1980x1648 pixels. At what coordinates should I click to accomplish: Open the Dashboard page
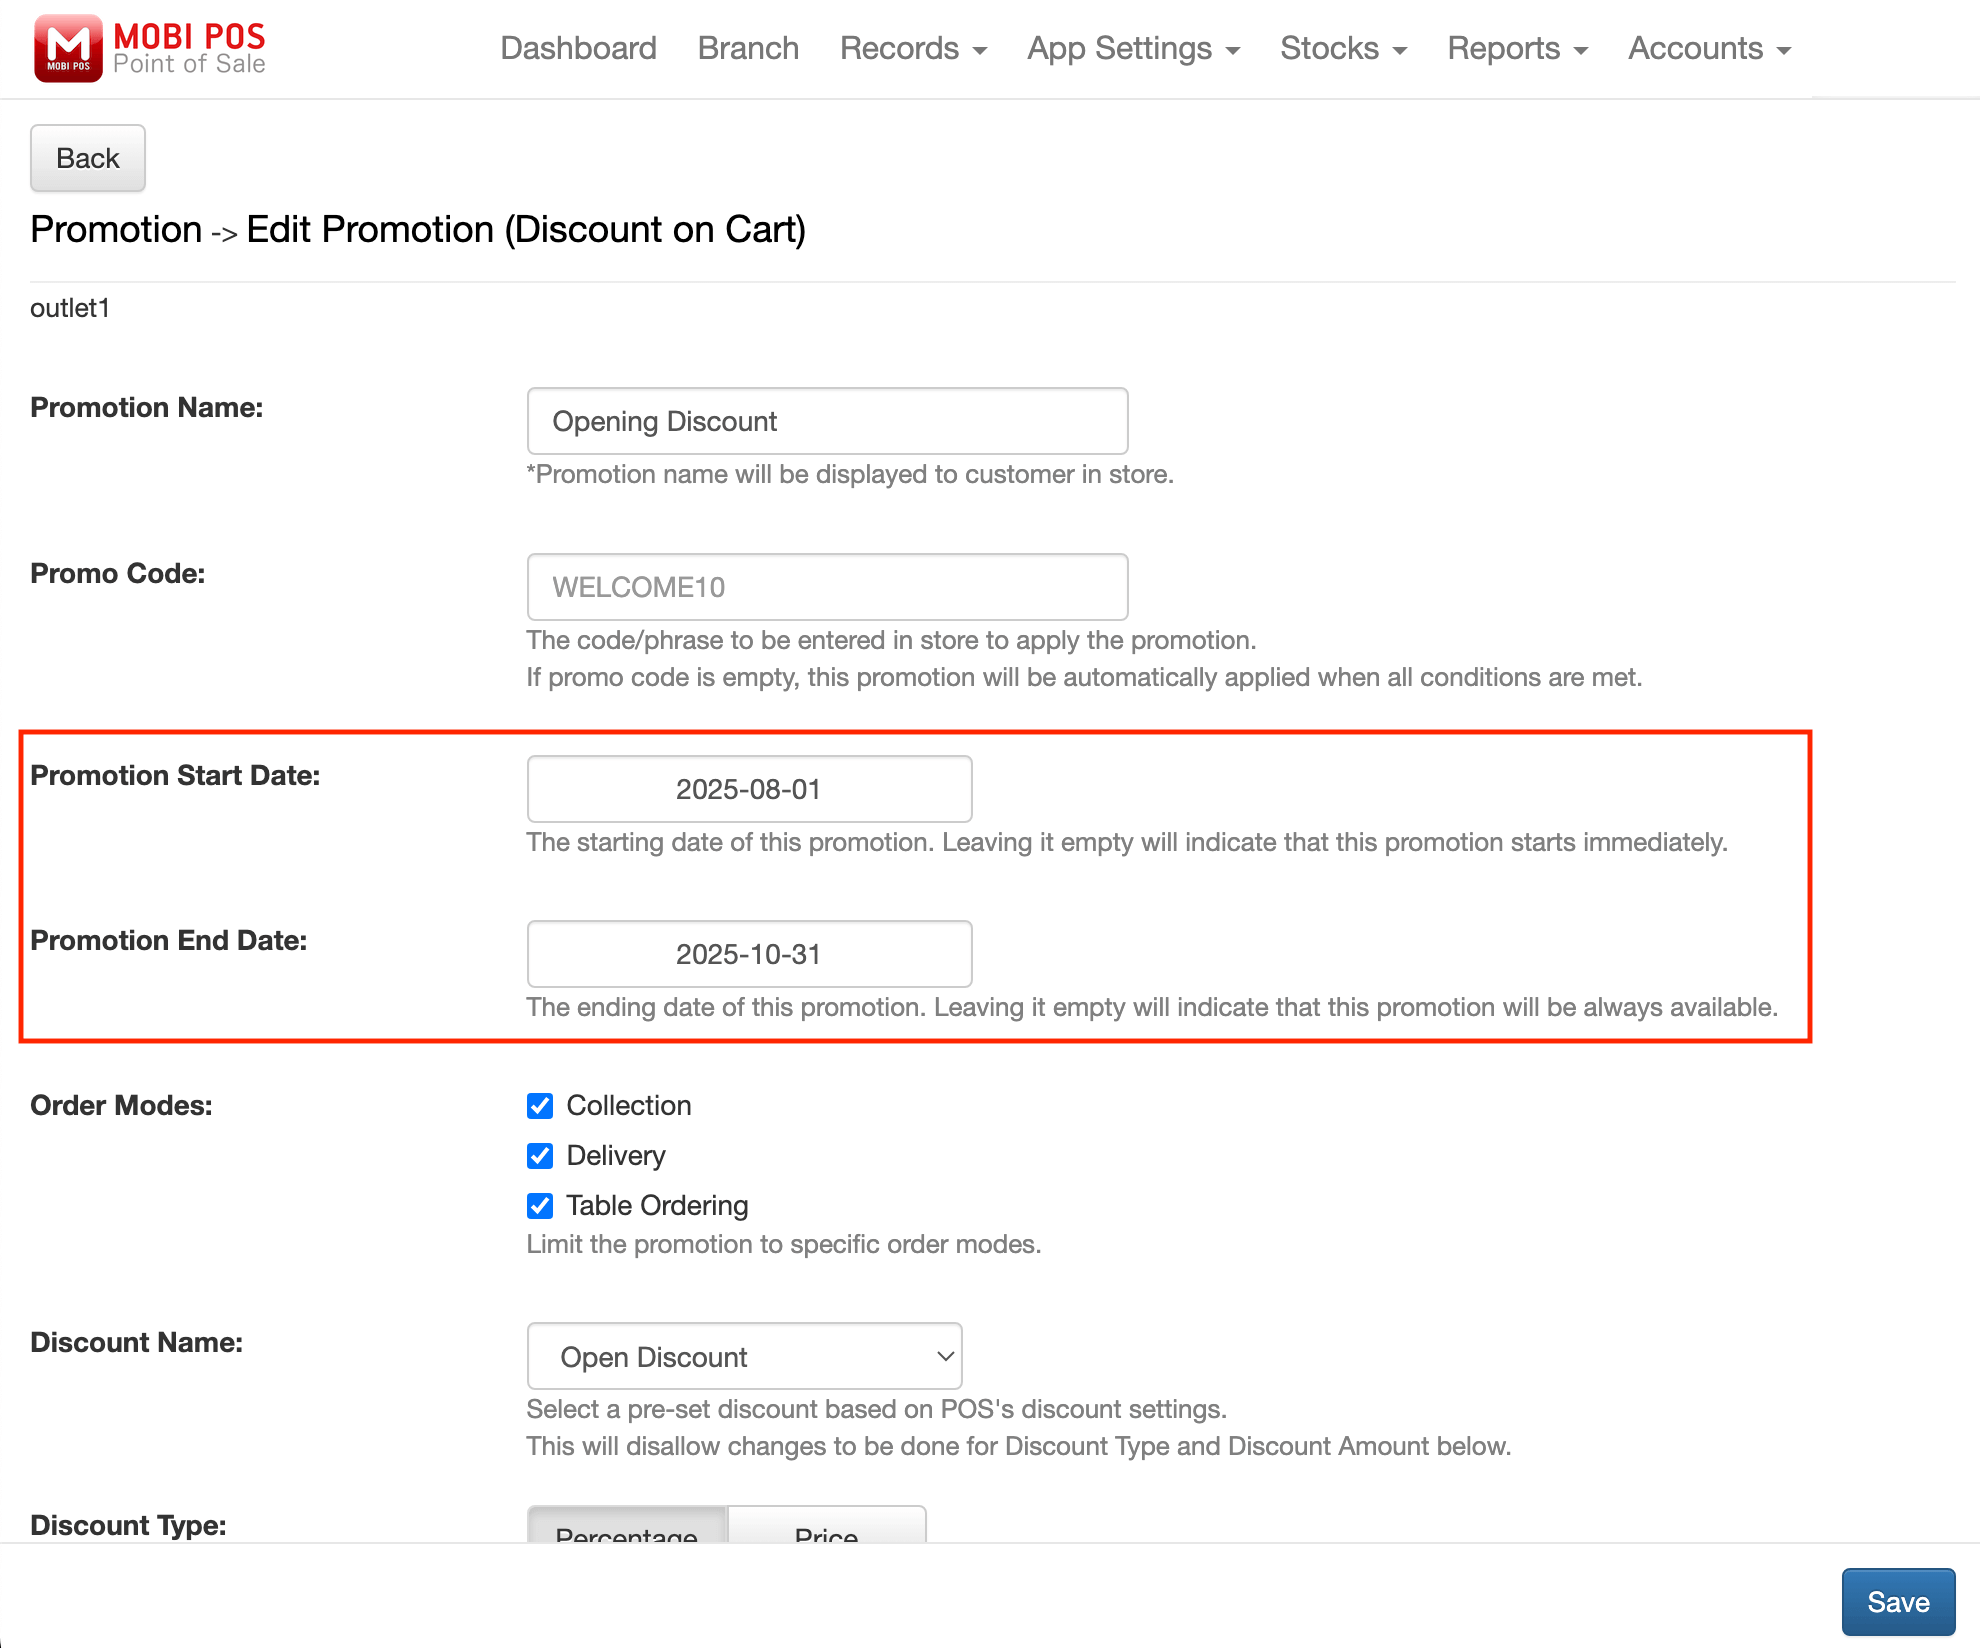pos(578,48)
